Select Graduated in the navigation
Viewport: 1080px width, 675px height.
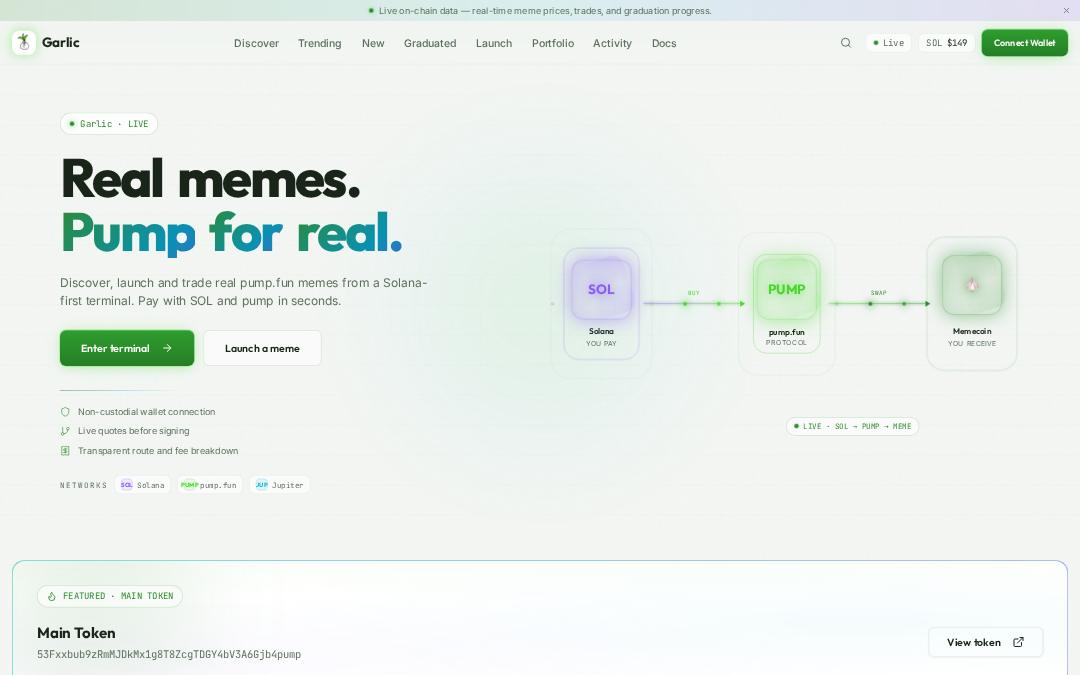coord(430,43)
